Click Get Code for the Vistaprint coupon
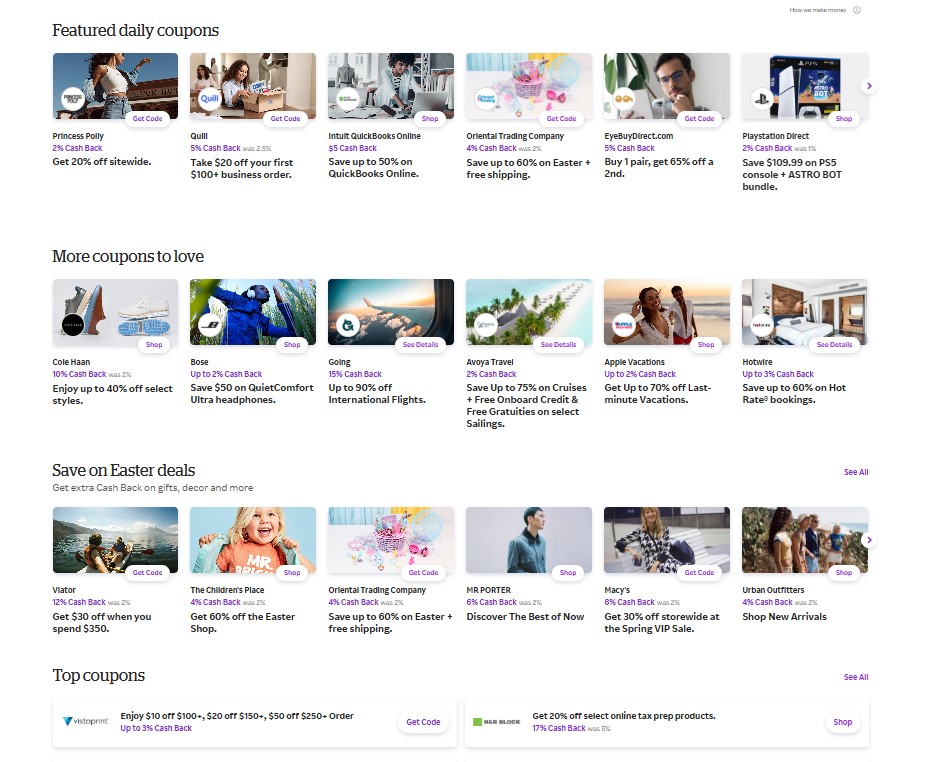 (423, 722)
